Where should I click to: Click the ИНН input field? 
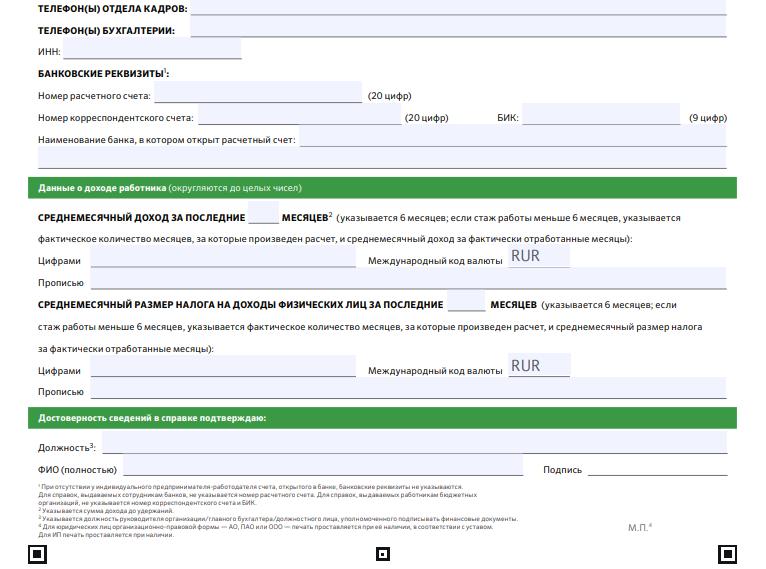152,49
